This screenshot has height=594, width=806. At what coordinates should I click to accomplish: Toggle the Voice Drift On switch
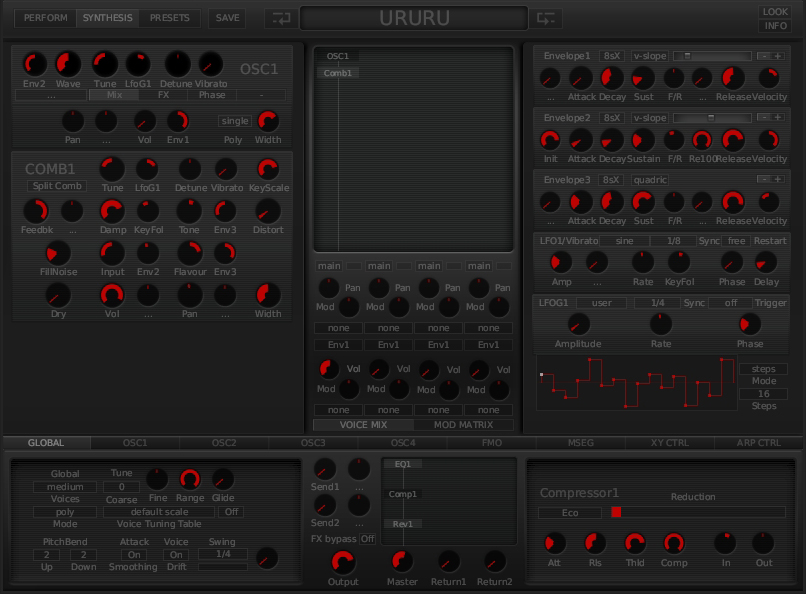pyautogui.click(x=176, y=555)
